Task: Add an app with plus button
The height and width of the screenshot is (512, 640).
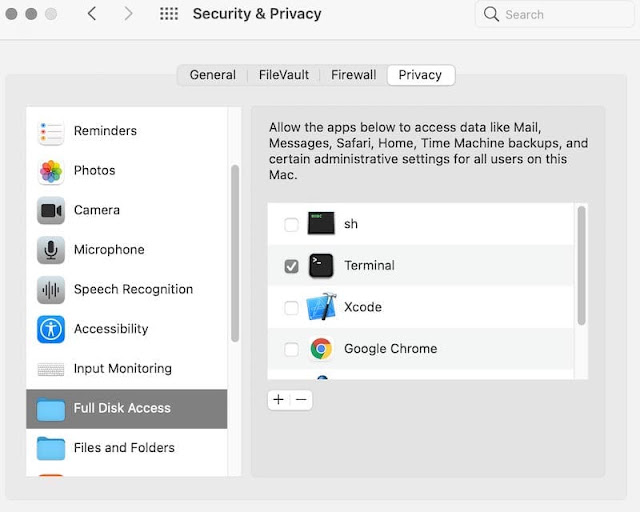Action: click(x=278, y=400)
